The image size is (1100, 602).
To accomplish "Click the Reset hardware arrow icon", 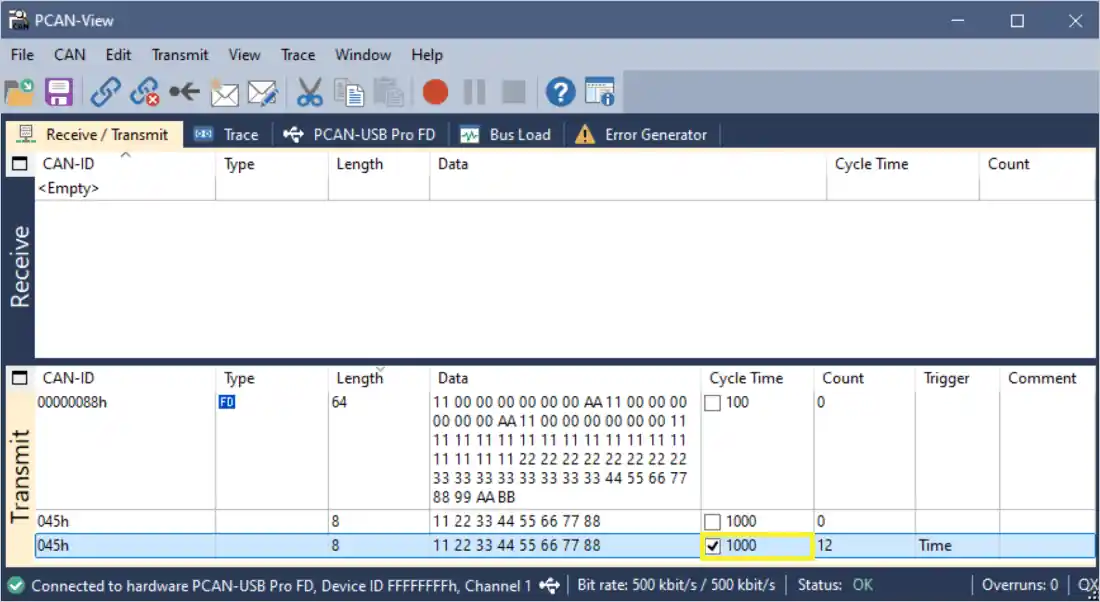I will 185,92.
